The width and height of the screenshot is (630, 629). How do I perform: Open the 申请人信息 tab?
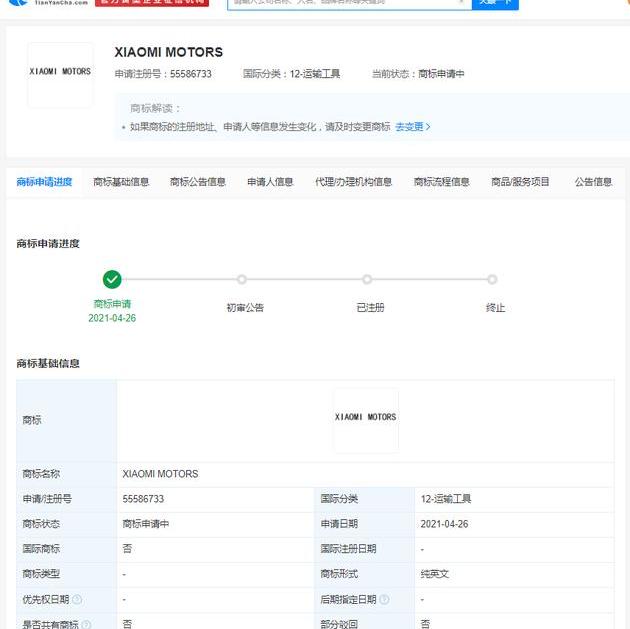[270, 182]
